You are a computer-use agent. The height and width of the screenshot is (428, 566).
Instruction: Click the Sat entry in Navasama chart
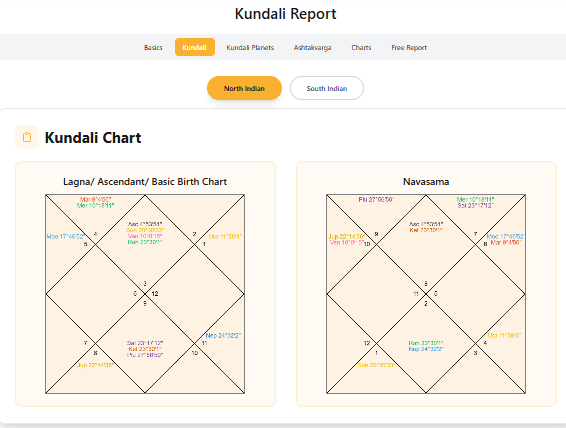pos(475,205)
